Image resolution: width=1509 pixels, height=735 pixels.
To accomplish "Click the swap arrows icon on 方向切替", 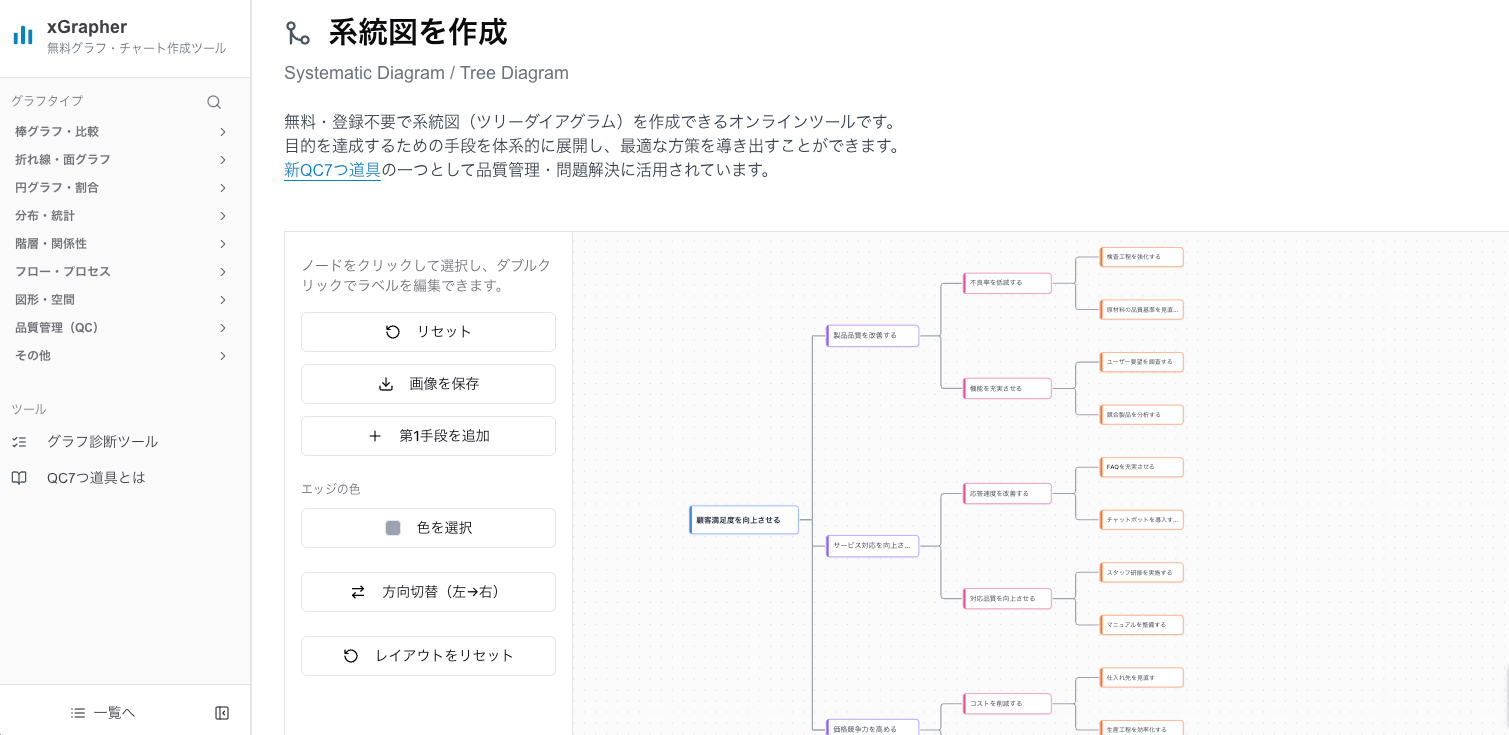I will 357,591.
